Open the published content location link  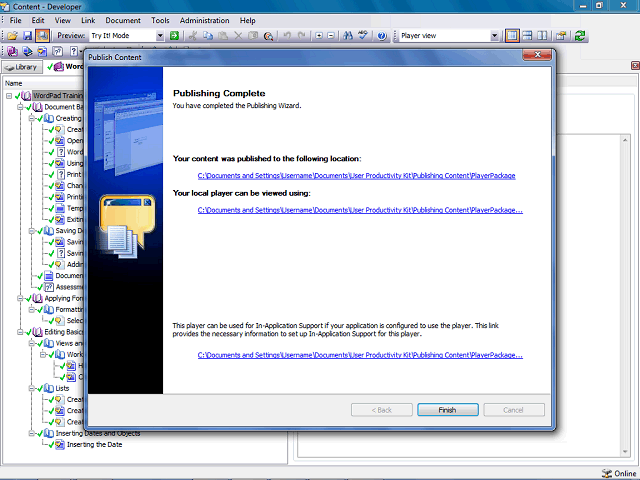click(356, 176)
